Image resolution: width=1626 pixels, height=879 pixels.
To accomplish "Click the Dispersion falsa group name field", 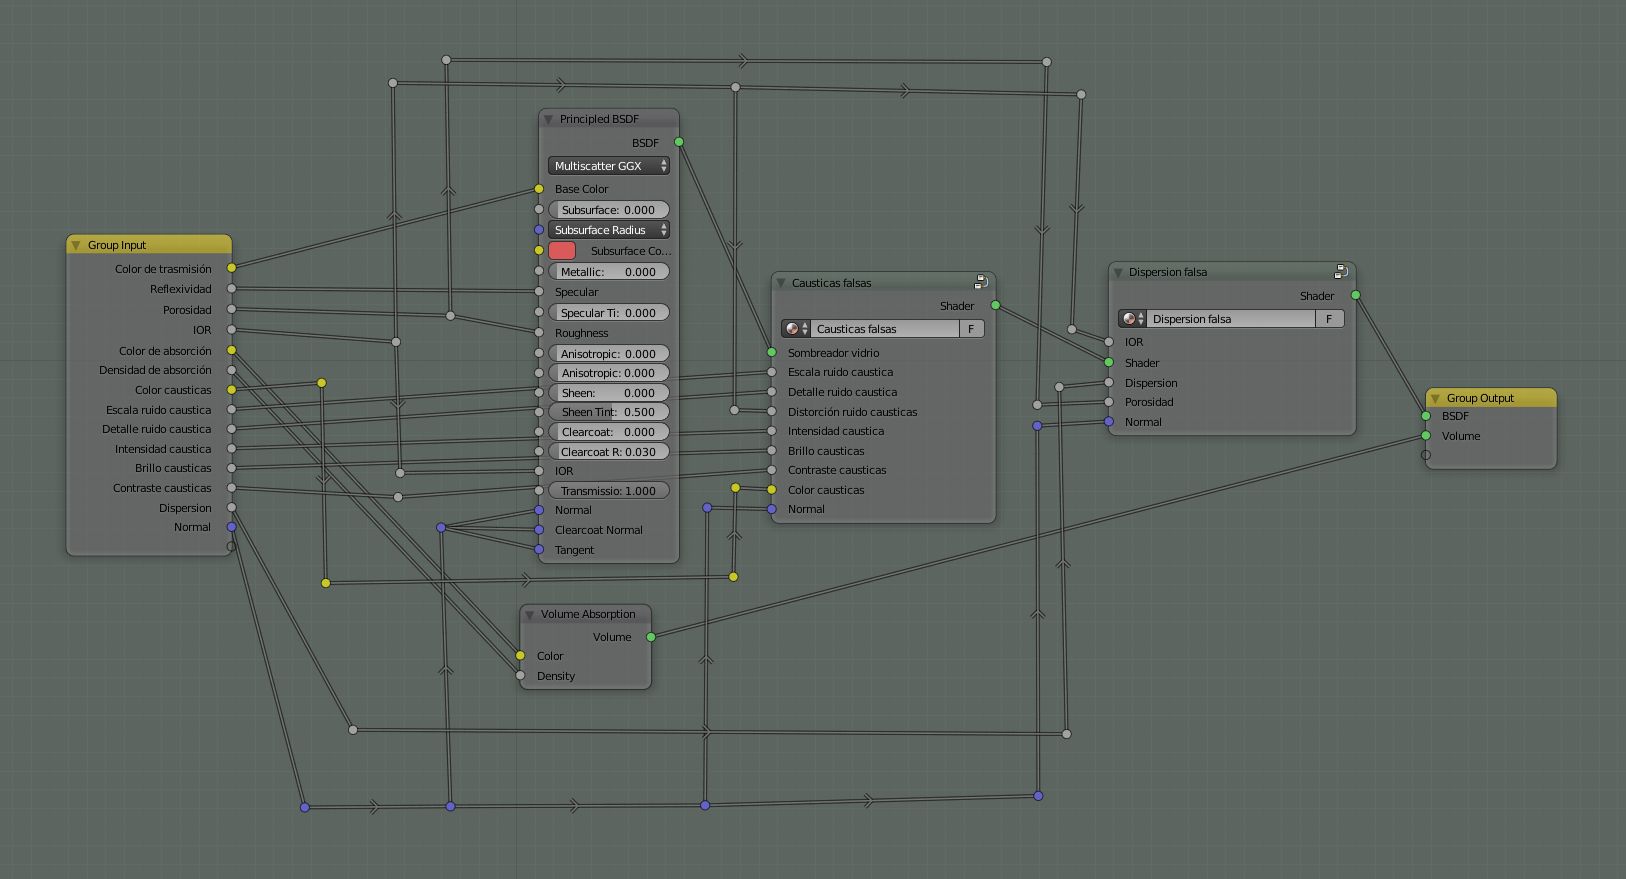I will click(x=1232, y=319).
